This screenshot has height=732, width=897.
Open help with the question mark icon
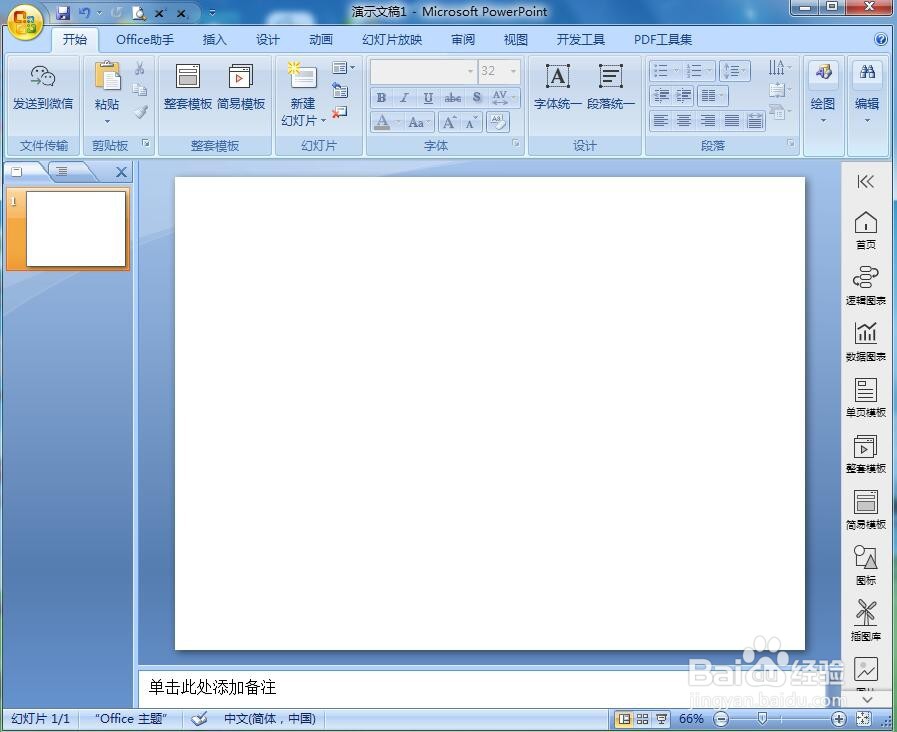click(x=880, y=39)
